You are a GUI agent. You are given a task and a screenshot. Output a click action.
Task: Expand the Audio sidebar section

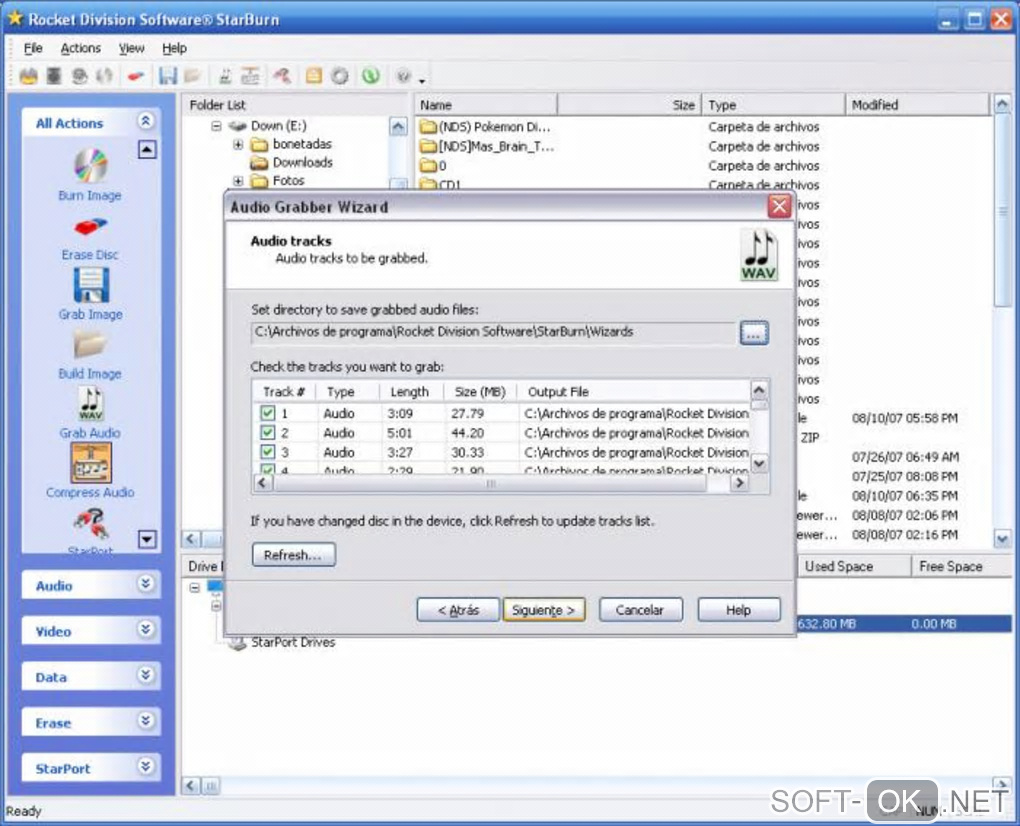(146, 583)
